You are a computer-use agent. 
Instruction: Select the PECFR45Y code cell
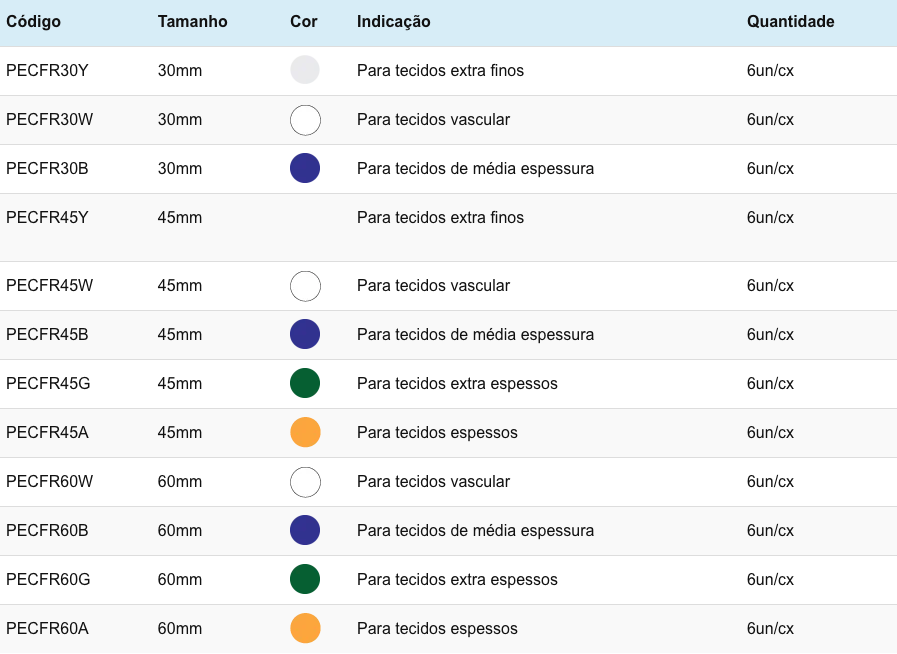point(47,218)
